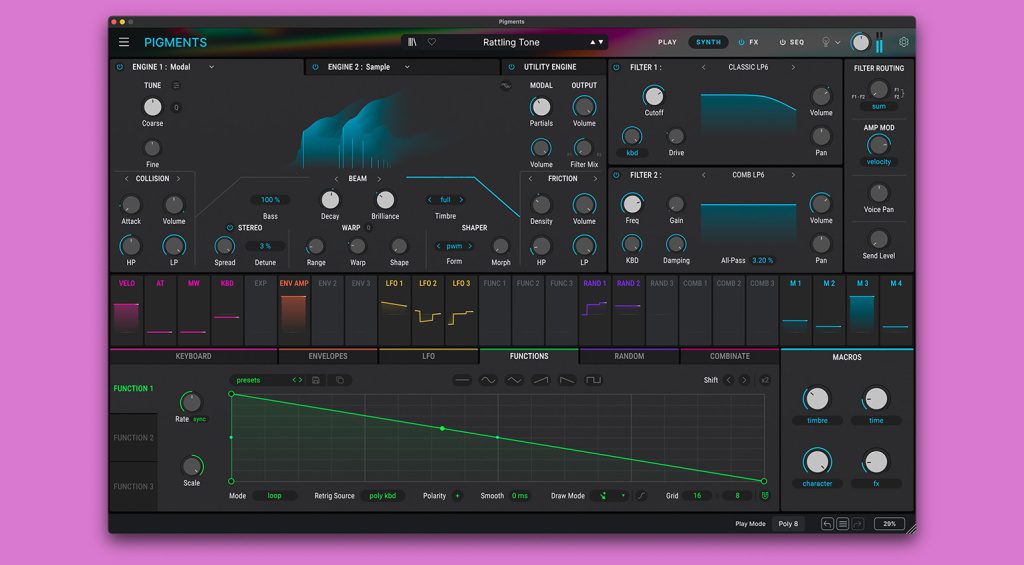1024x565 pixels.
Task: Shift the function right
Action: tap(744, 380)
